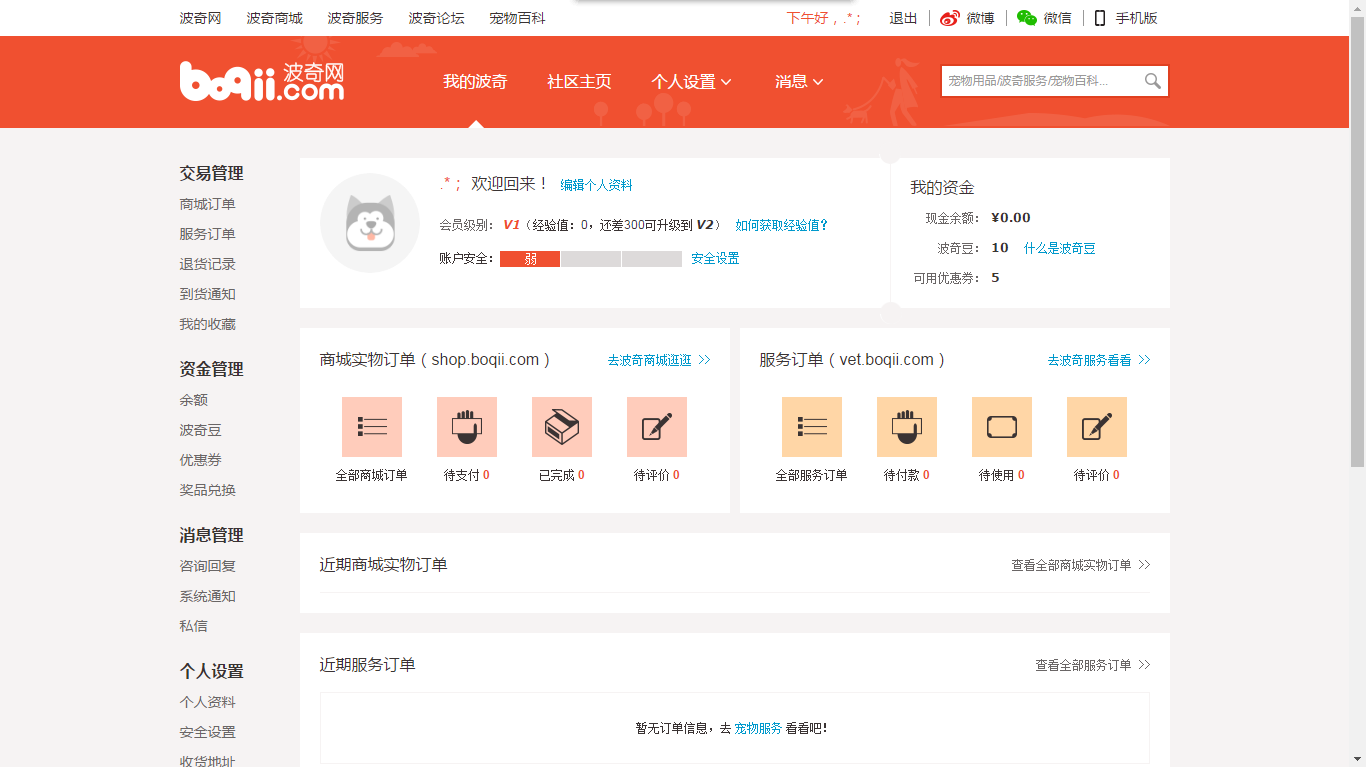Click the search magnifier icon

pyautogui.click(x=1153, y=81)
